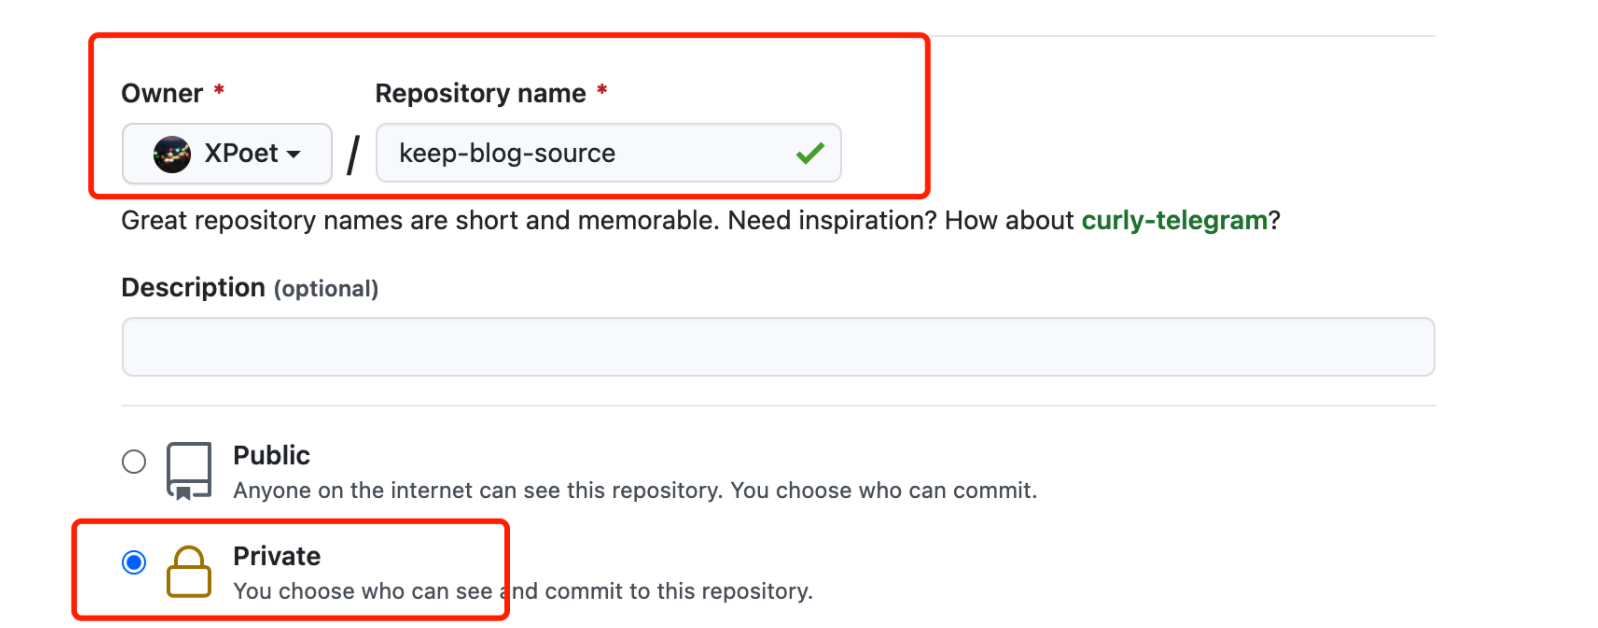Click the "Owner" field label
1598x628 pixels.
coord(162,93)
